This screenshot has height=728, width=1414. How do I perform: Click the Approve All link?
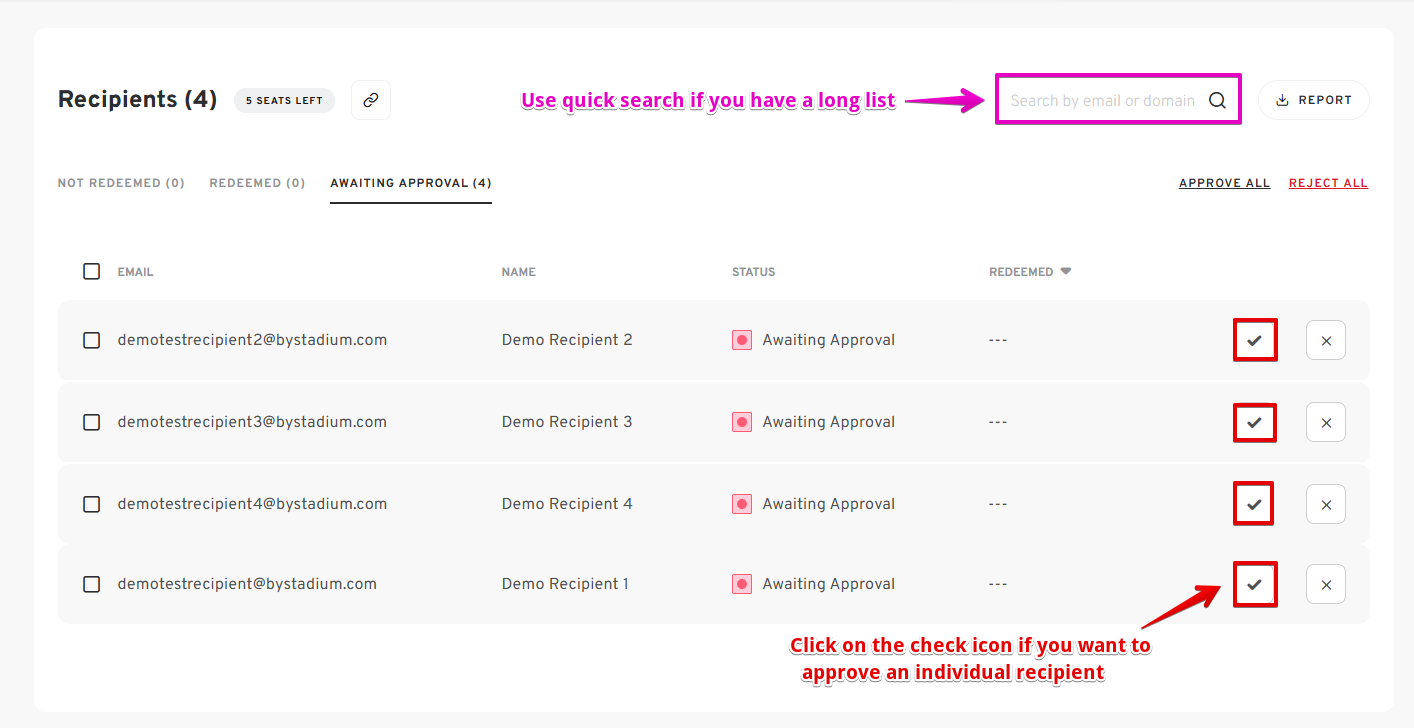pyautogui.click(x=1224, y=183)
